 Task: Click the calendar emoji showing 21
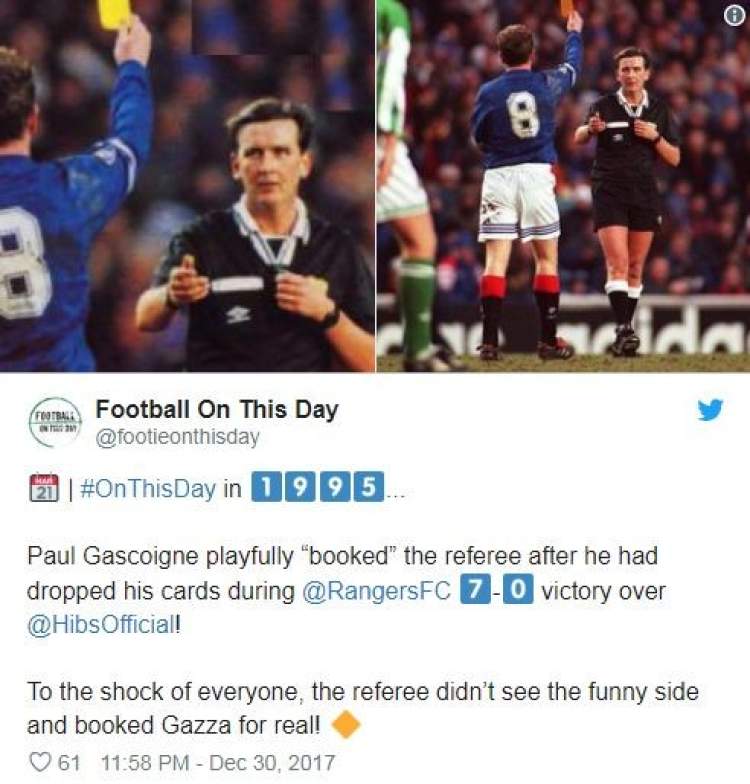(x=45, y=488)
